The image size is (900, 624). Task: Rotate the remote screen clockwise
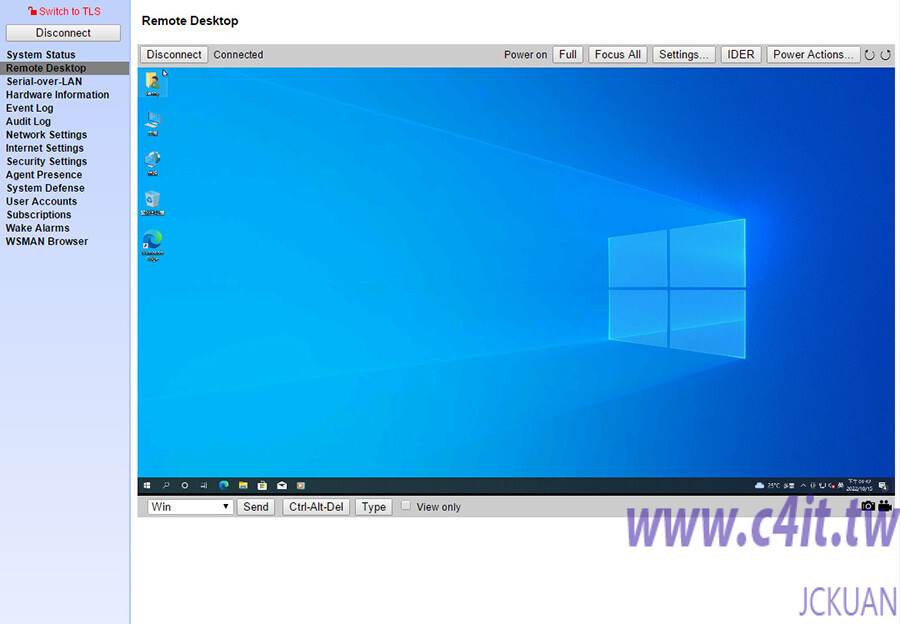886,55
